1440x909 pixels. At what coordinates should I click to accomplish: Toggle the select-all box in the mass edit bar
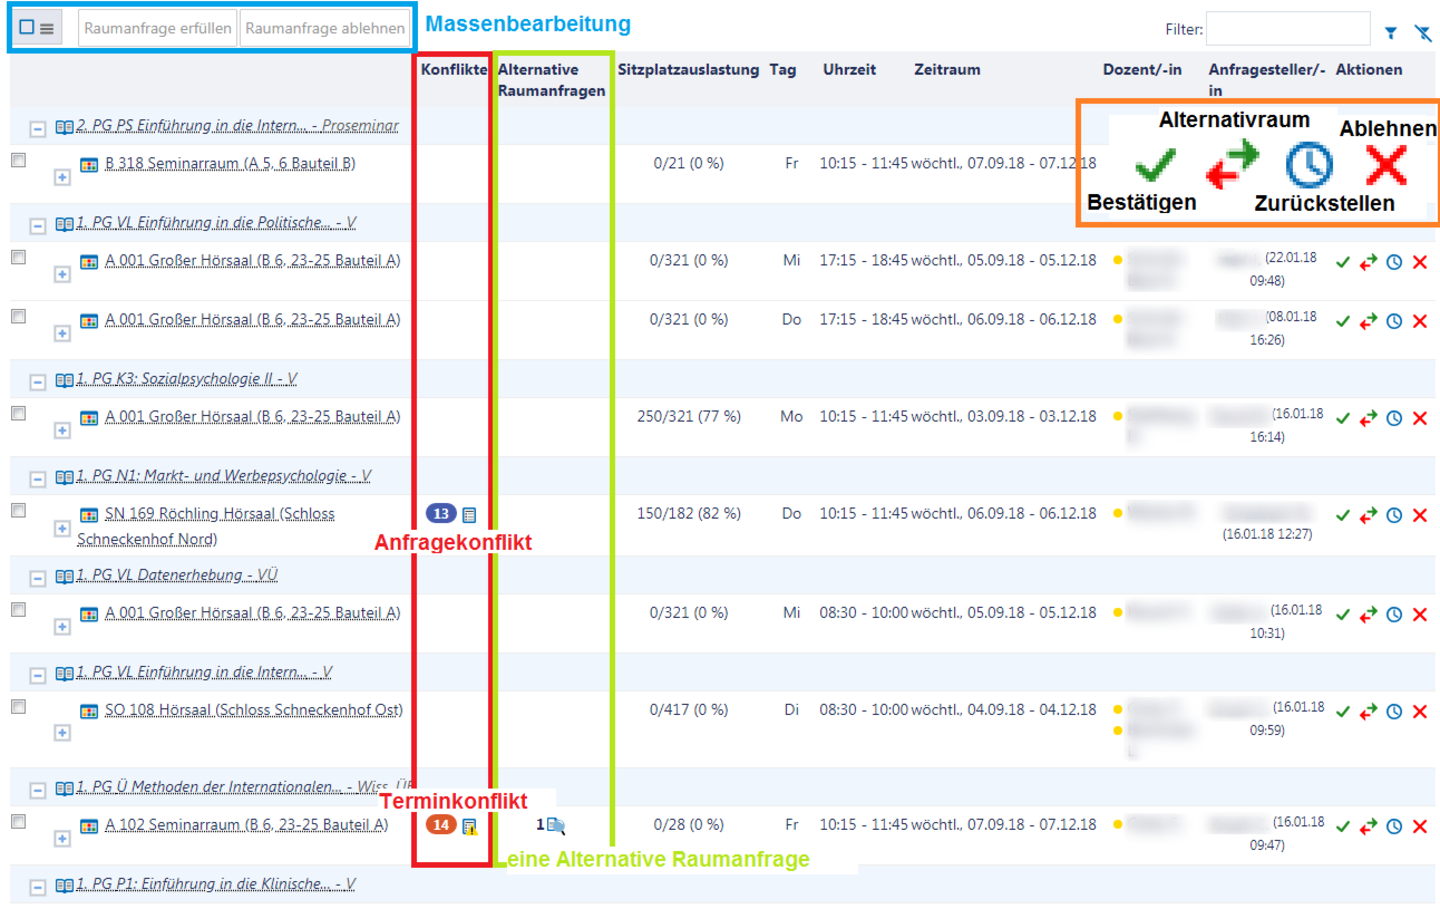(27, 28)
